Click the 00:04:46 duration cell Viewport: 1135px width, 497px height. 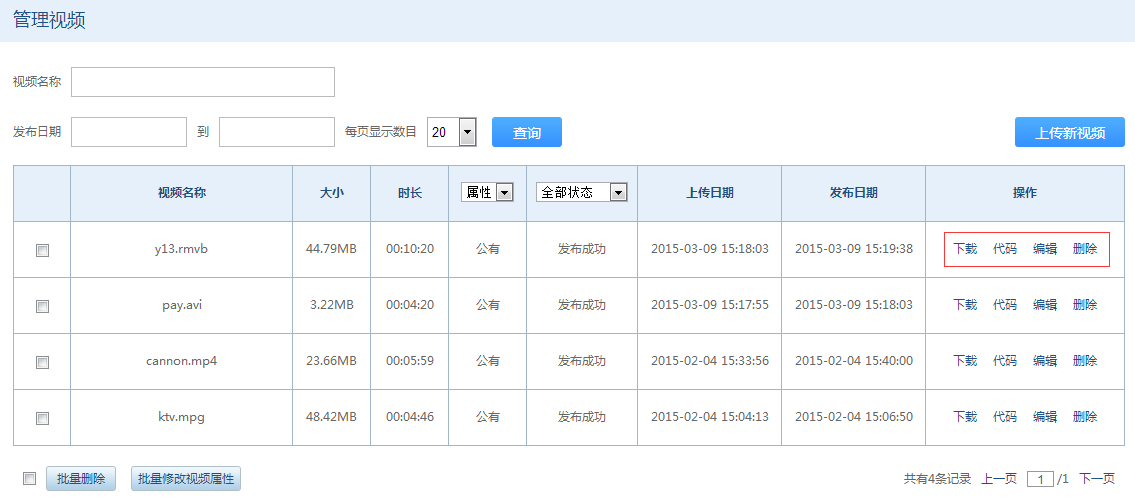point(410,417)
